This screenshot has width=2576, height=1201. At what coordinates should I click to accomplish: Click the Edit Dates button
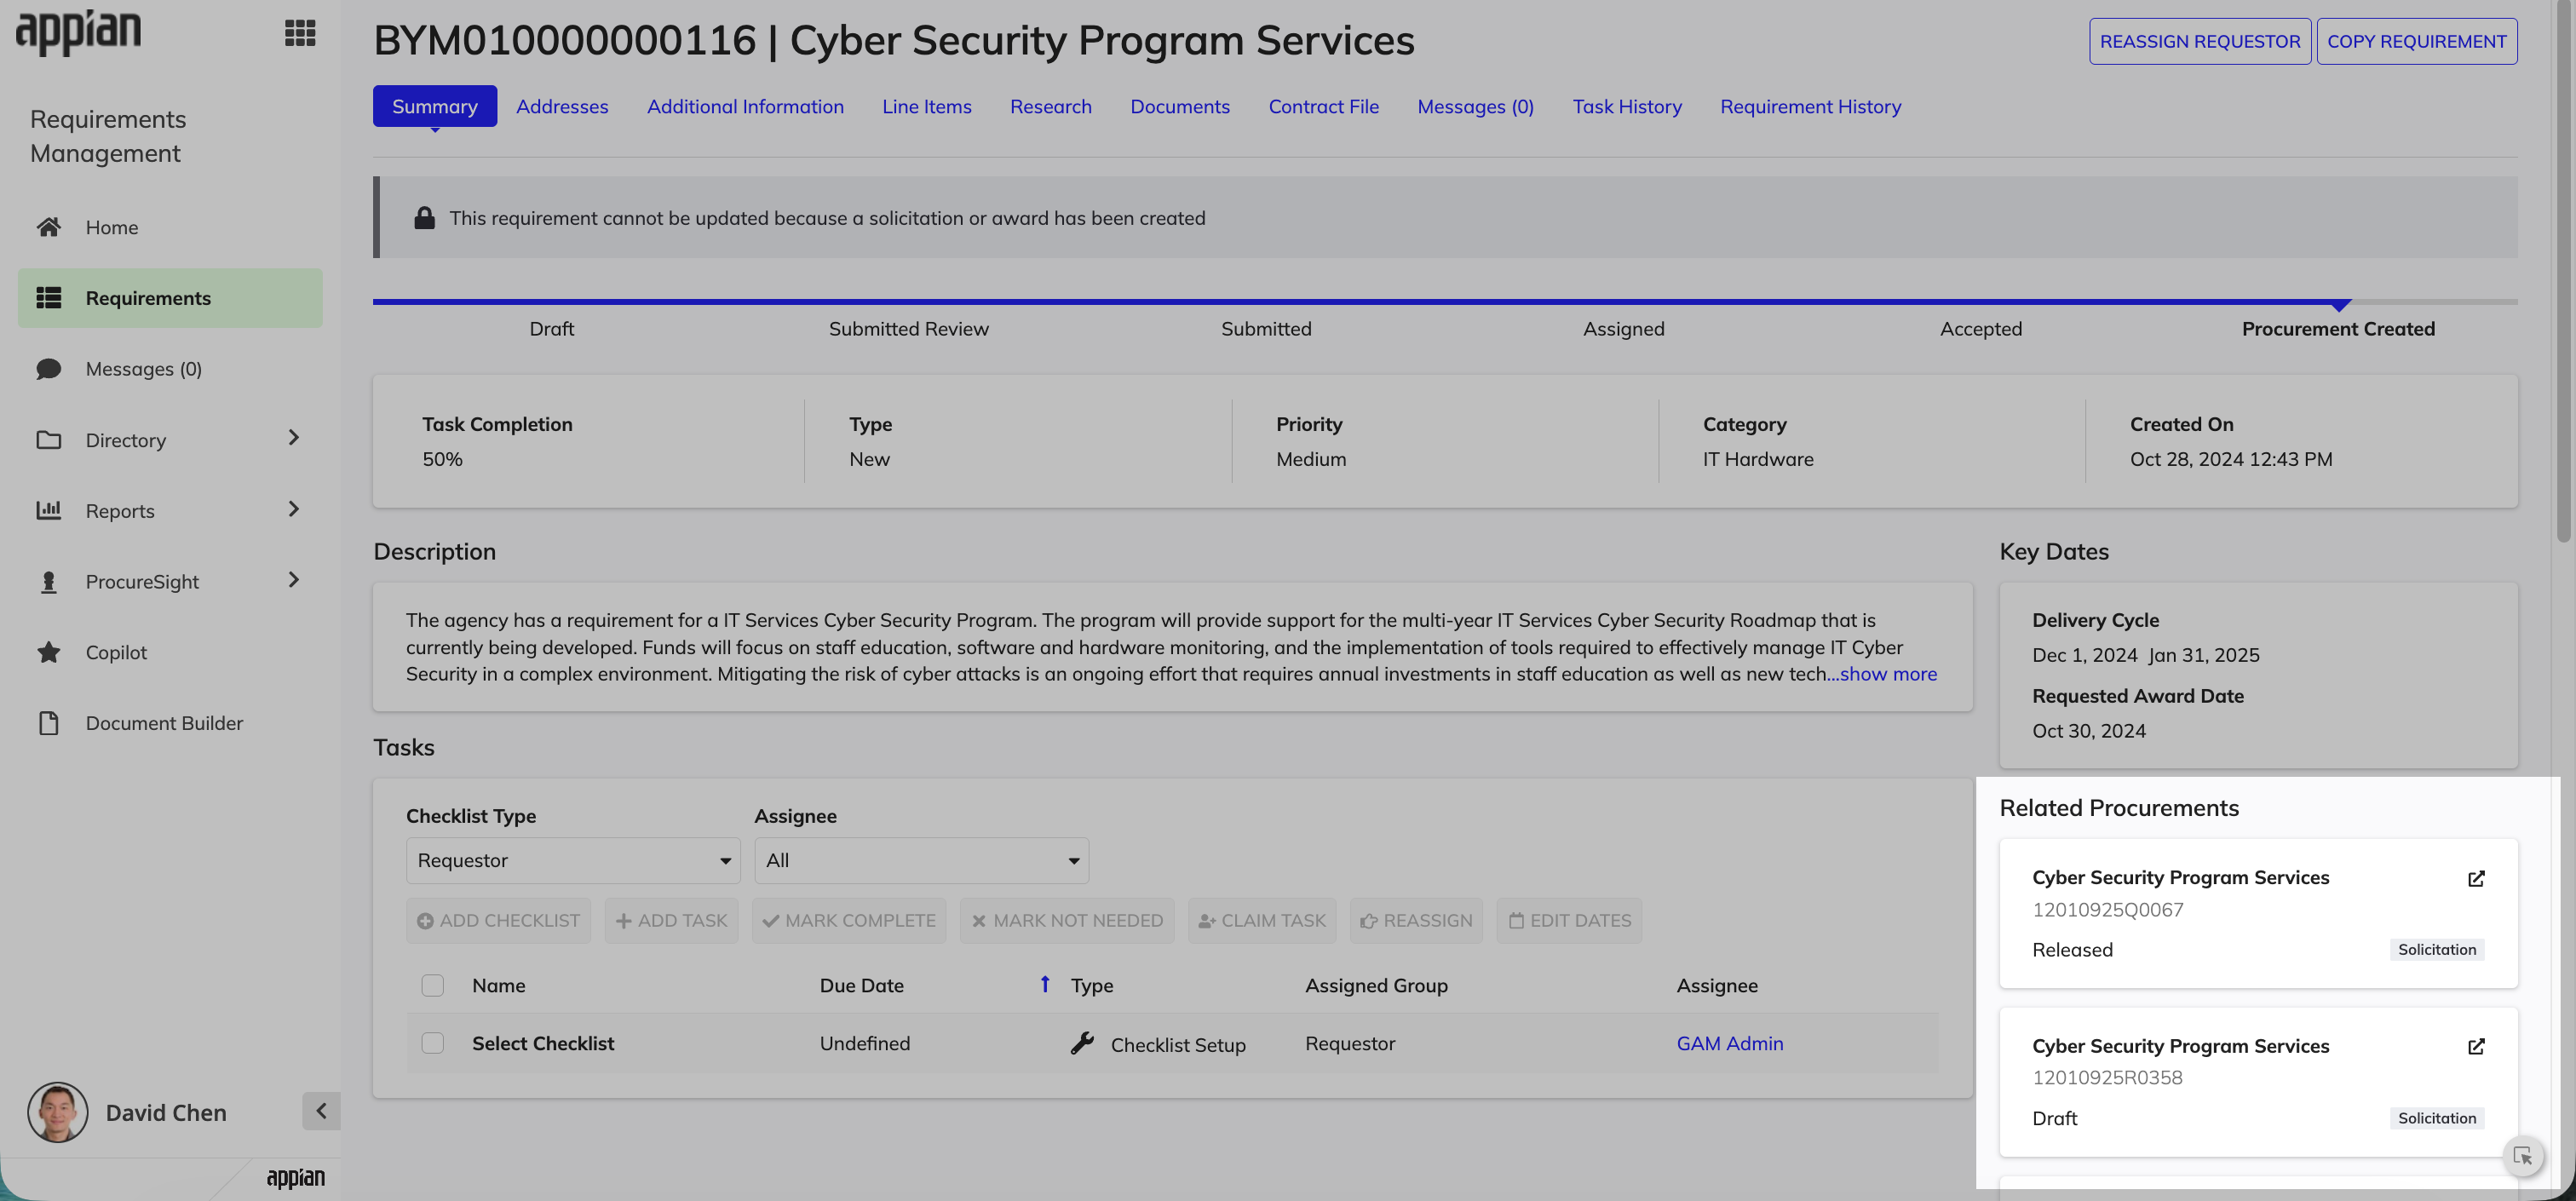[1569, 920]
